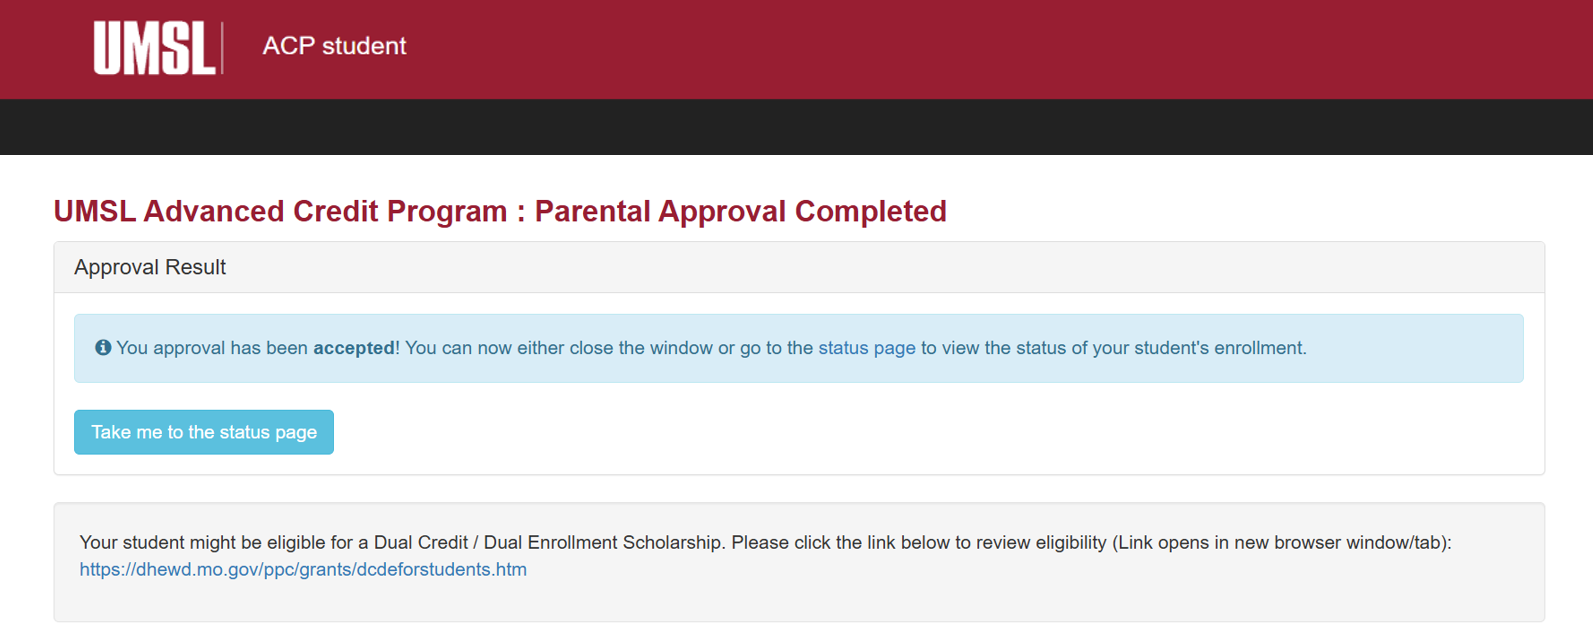
Task: Follow the dhewd.mo.gov scholarship link
Action: (x=302, y=569)
